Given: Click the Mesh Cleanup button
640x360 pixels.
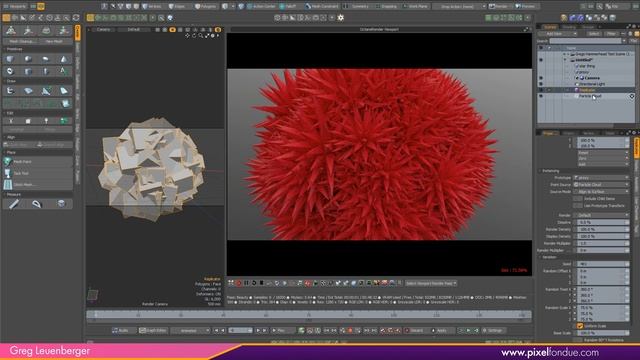Looking at the screenshot, I should tap(22, 41).
